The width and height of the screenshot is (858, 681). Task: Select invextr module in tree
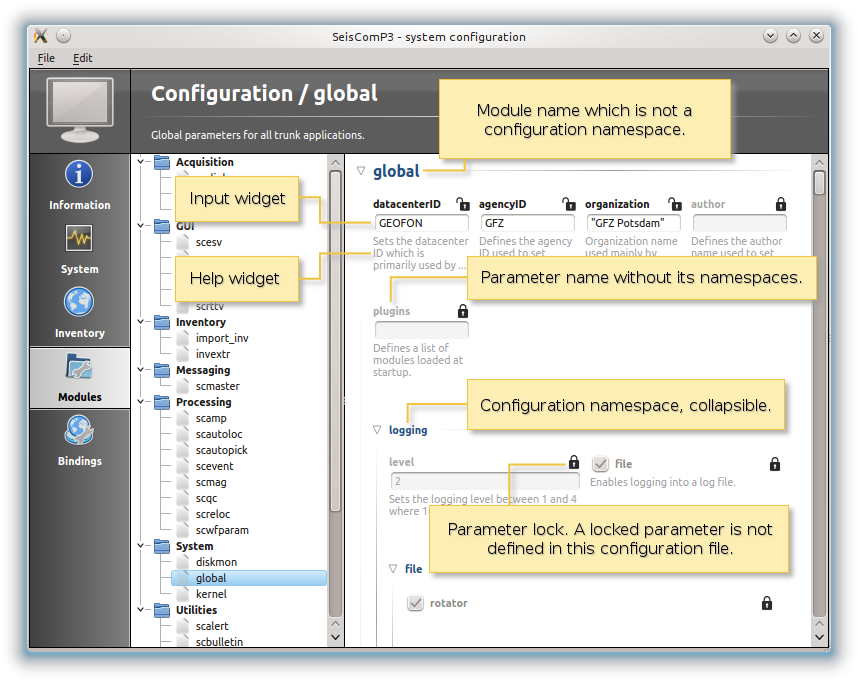click(x=213, y=354)
